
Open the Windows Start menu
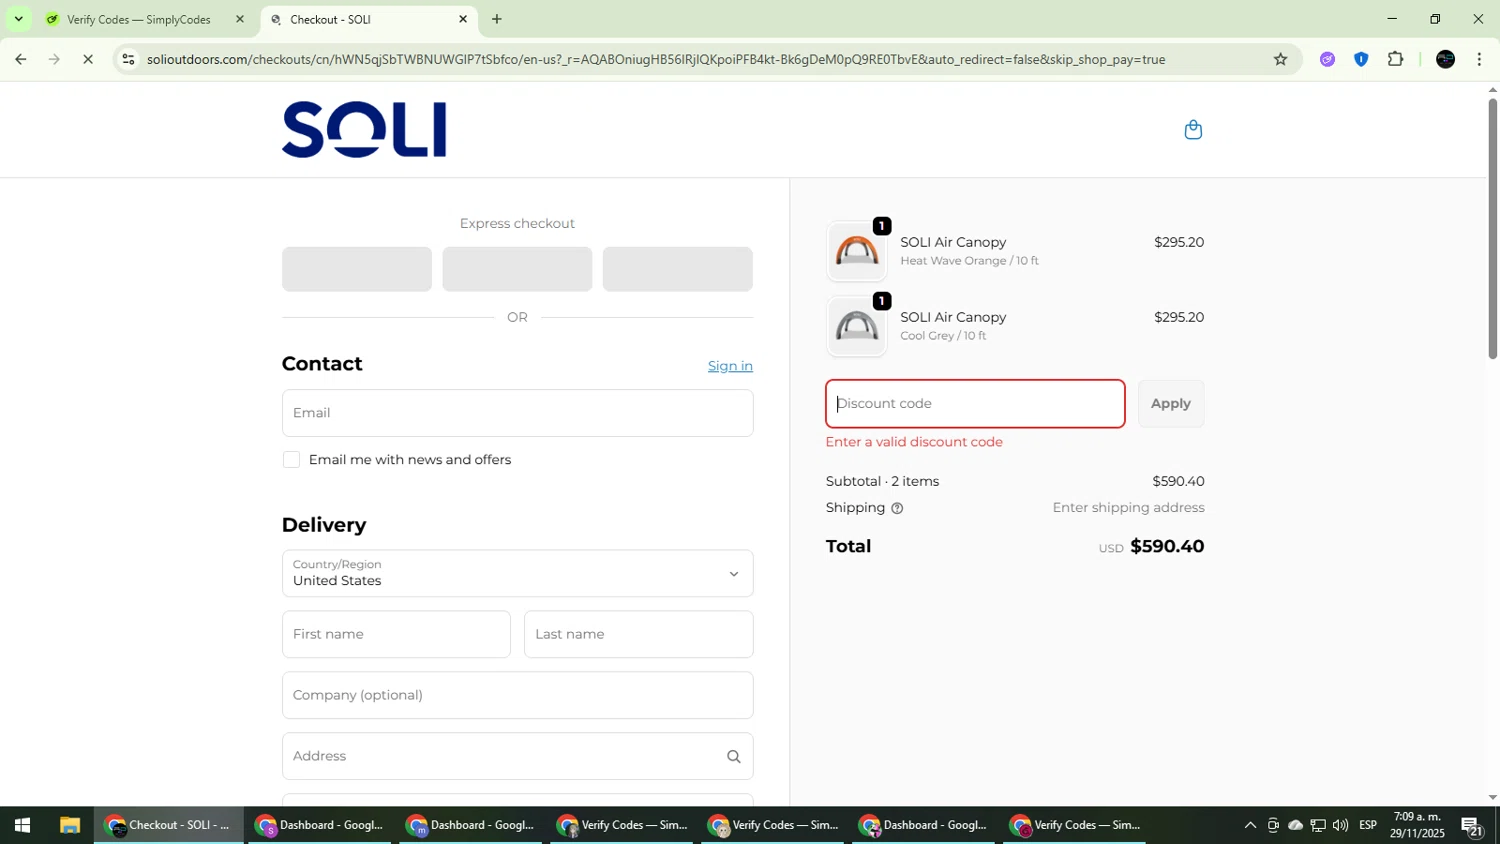click(x=22, y=825)
